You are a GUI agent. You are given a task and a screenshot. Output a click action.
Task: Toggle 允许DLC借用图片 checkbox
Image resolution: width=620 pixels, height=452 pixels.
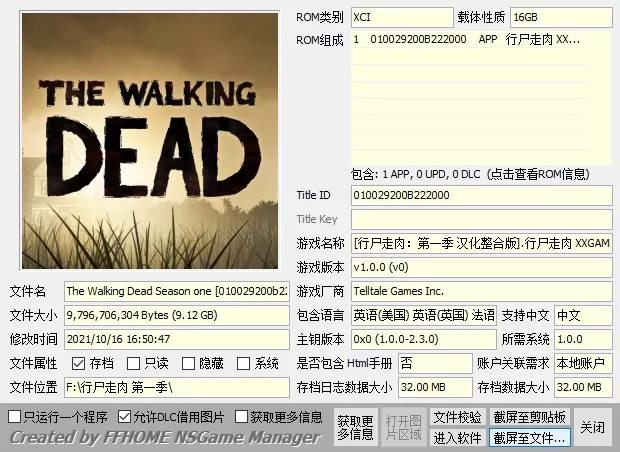point(124,416)
